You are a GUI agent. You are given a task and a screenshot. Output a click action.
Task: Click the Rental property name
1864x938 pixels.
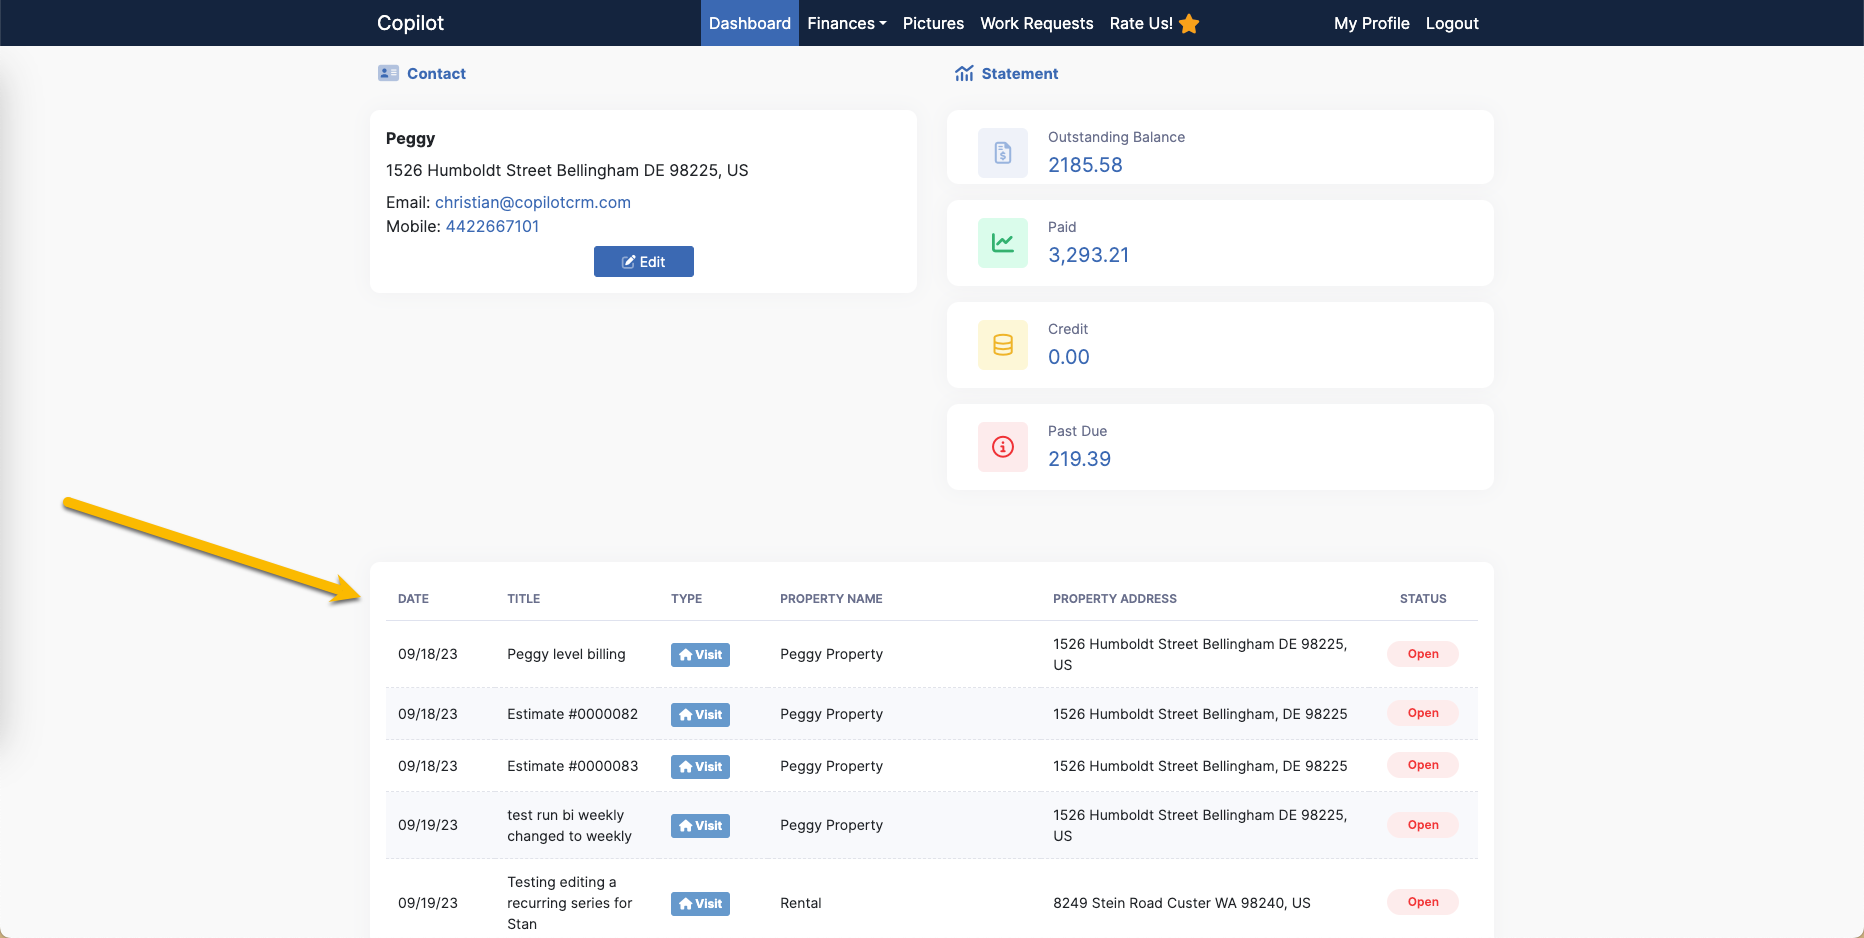tap(800, 903)
